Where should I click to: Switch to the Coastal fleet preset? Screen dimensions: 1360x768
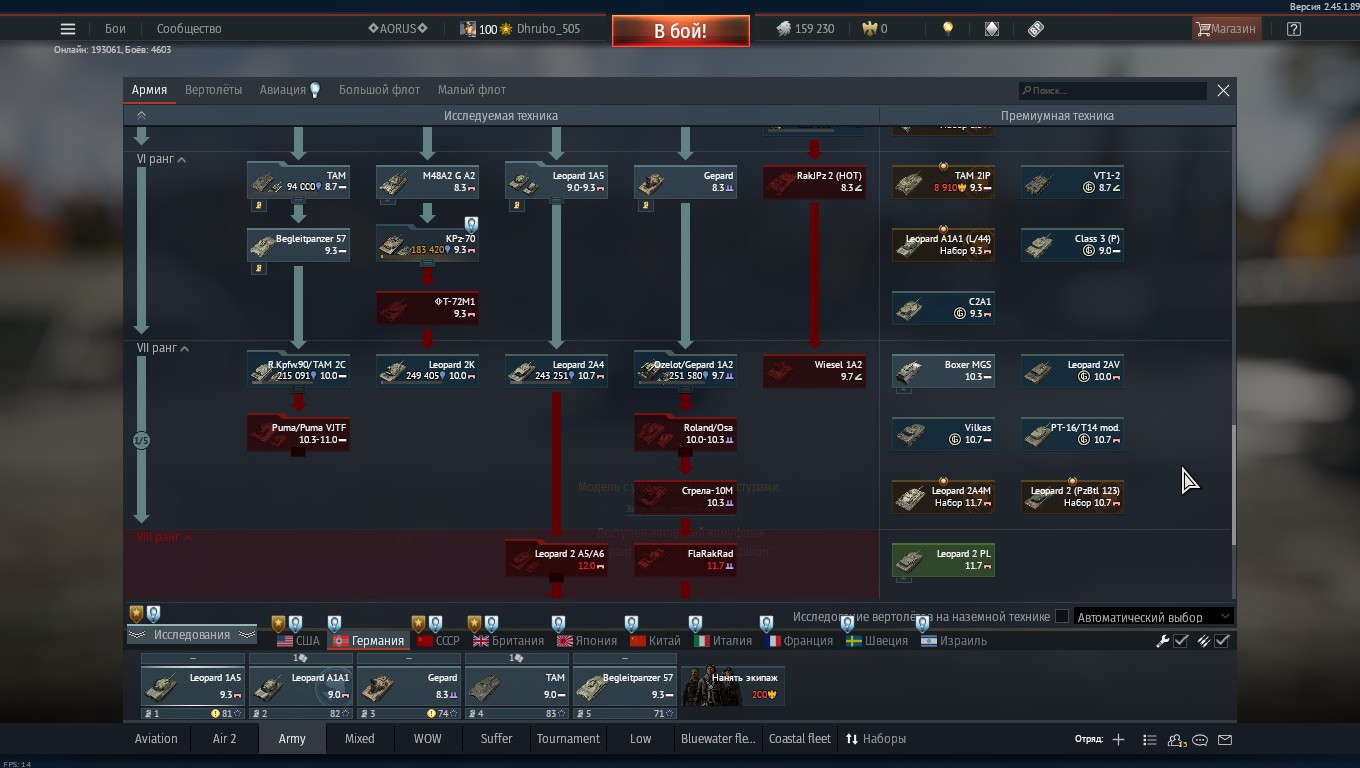(x=799, y=739)
